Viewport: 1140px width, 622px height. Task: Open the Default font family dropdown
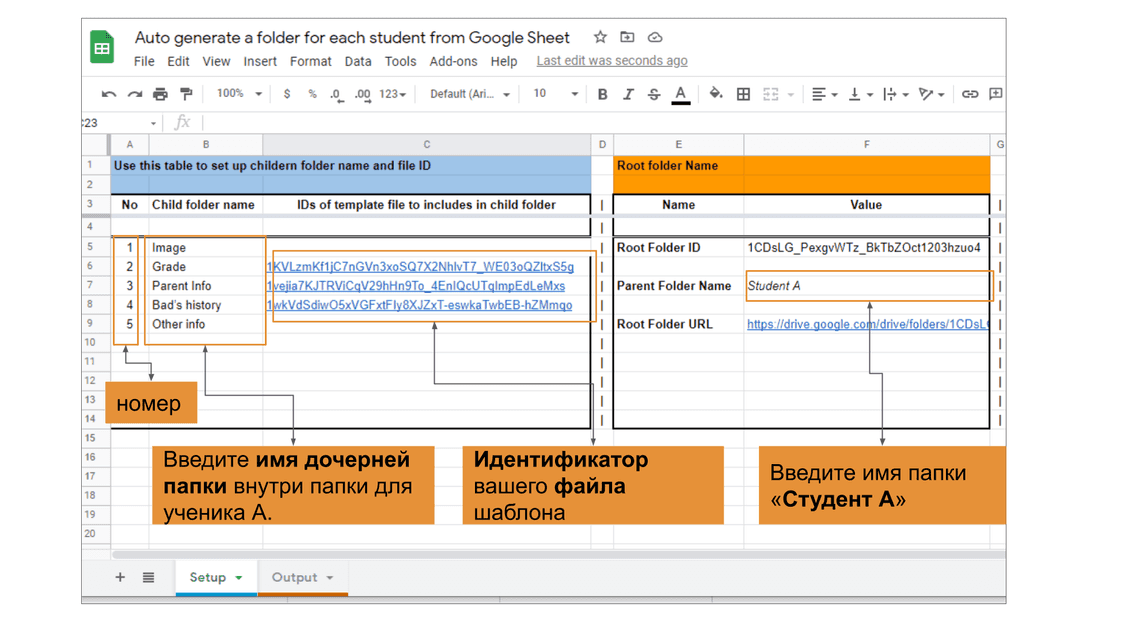[x=469, y=94]
